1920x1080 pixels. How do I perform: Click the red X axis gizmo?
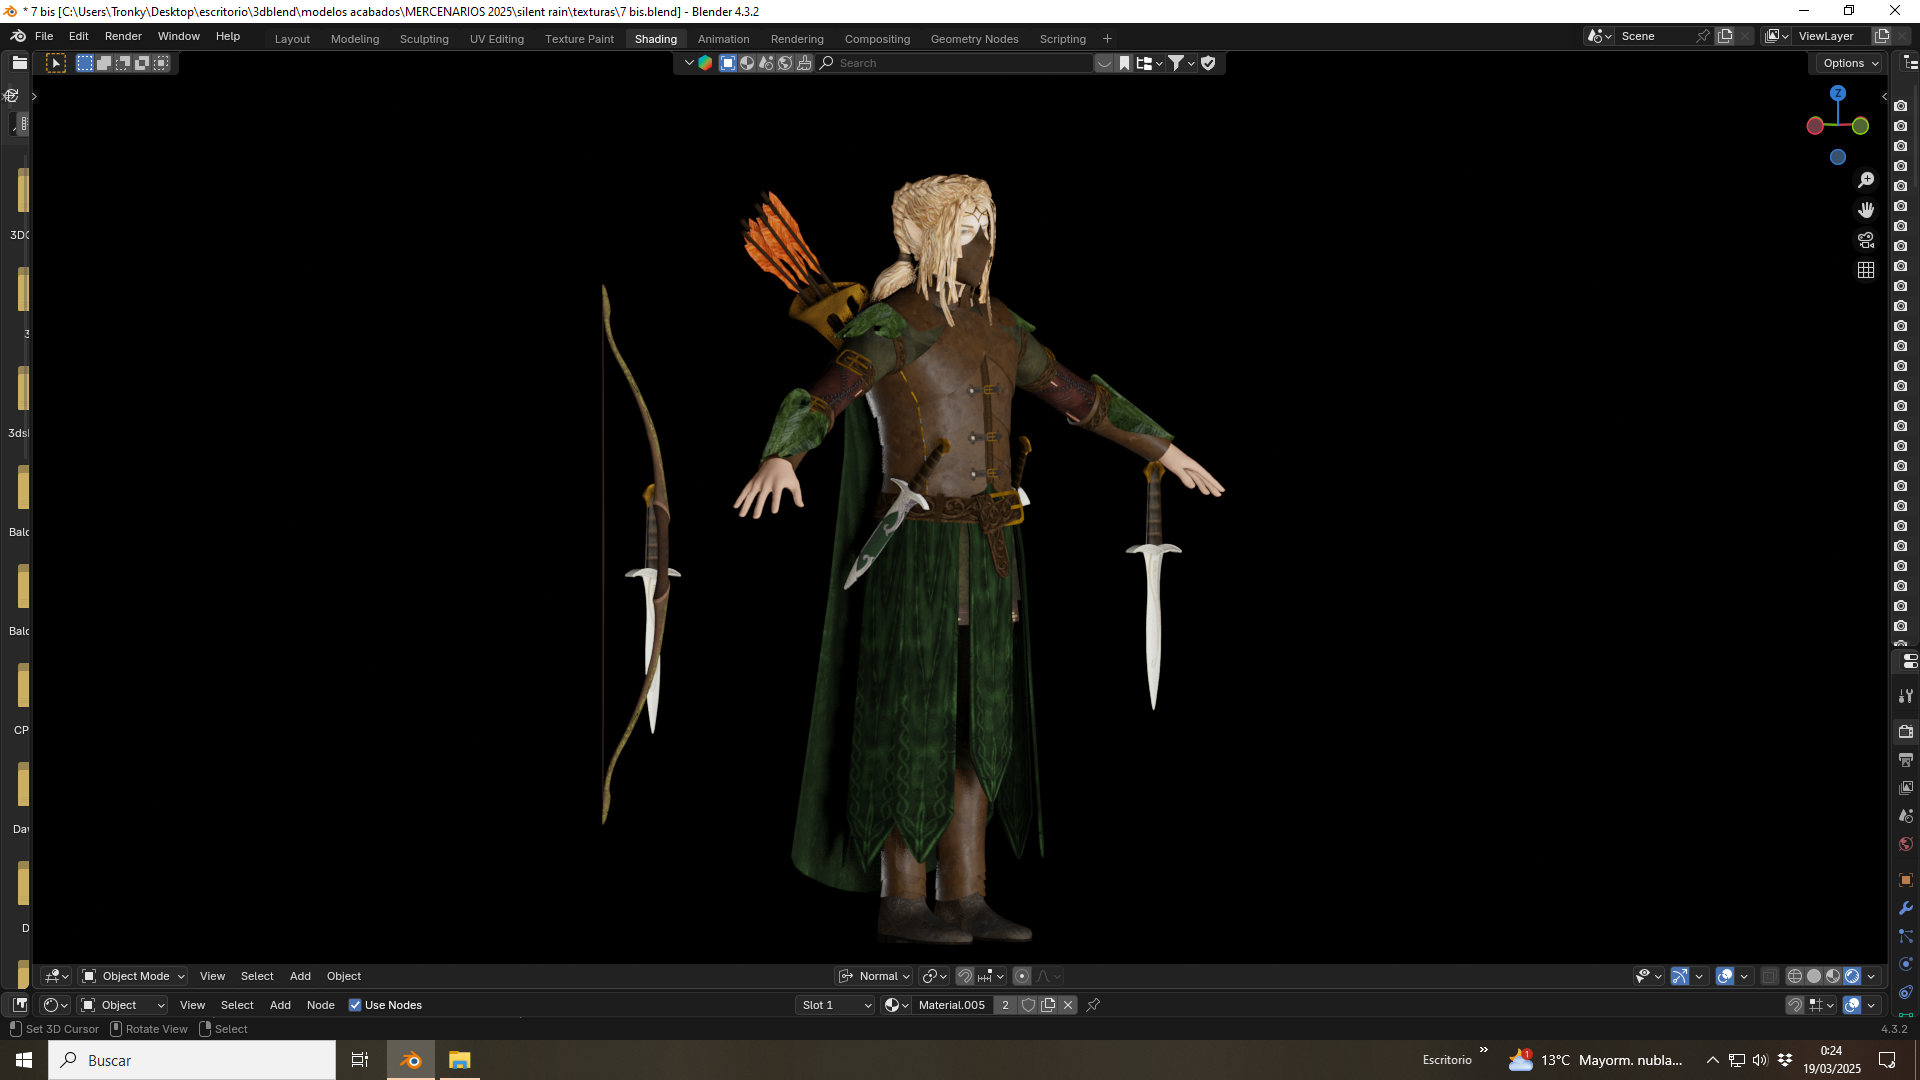click(x=1815, y=126)
